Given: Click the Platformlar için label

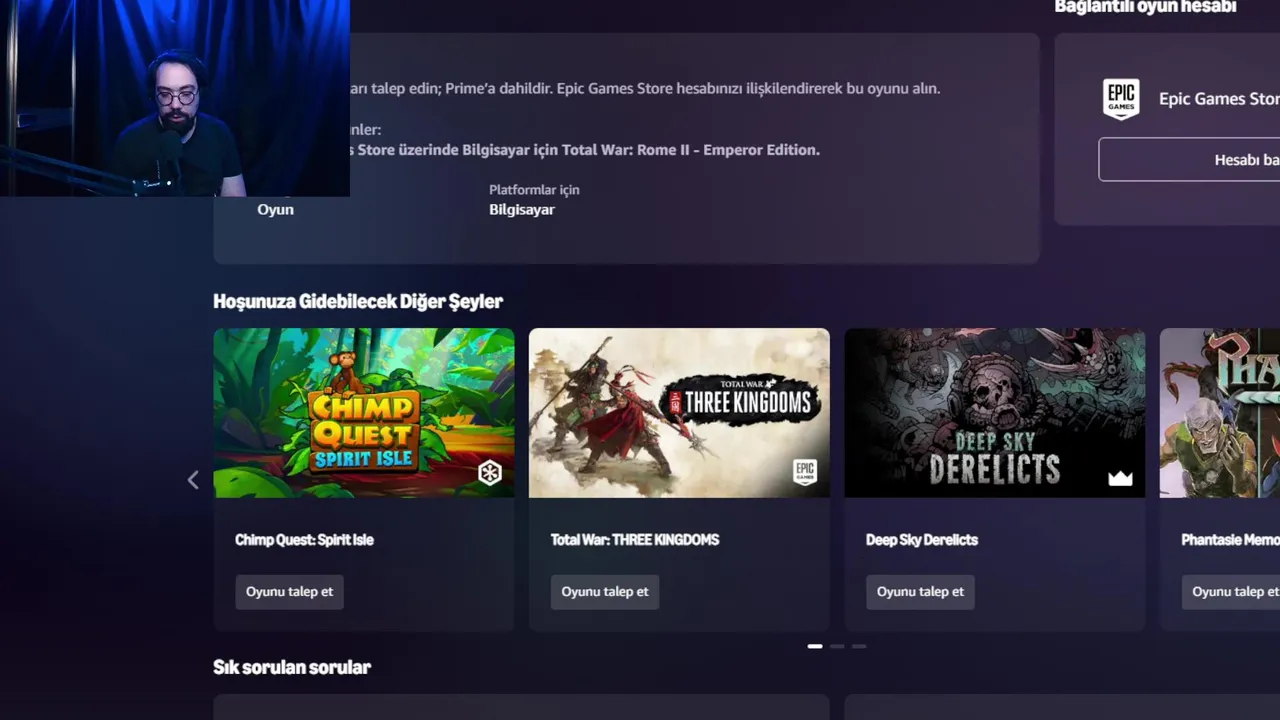Looking at the screenshot, I should pos(534,189).
